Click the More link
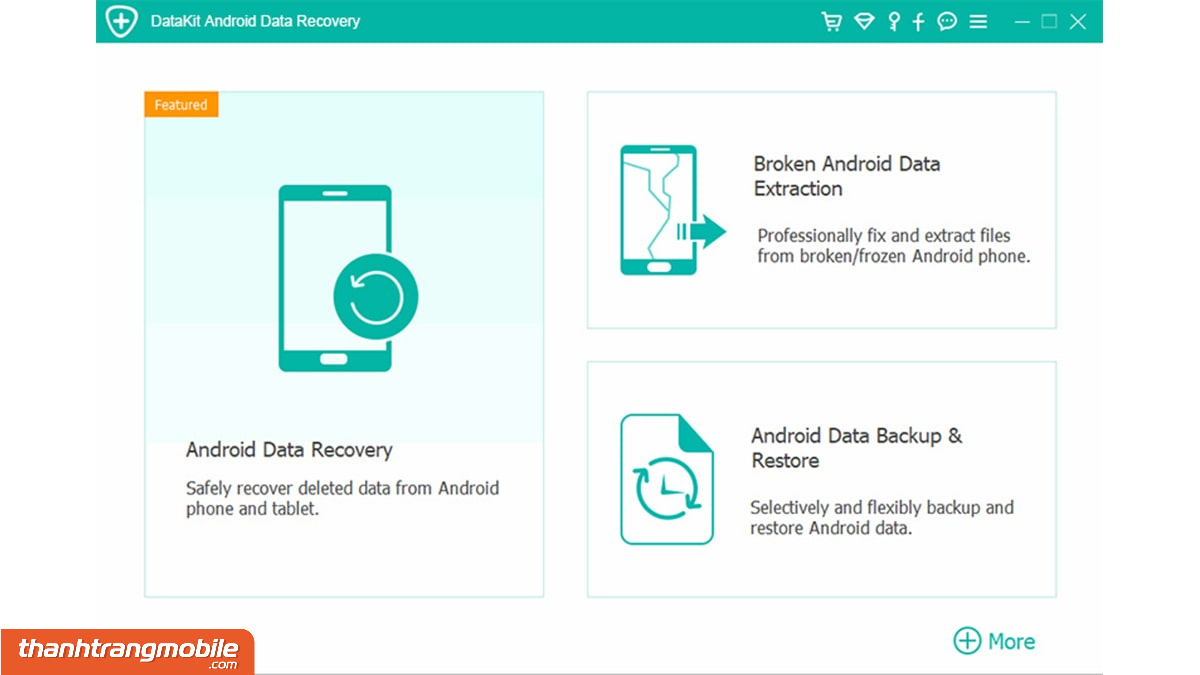This screenshot has width=1200, height=675. click(x=1011, y=641)
